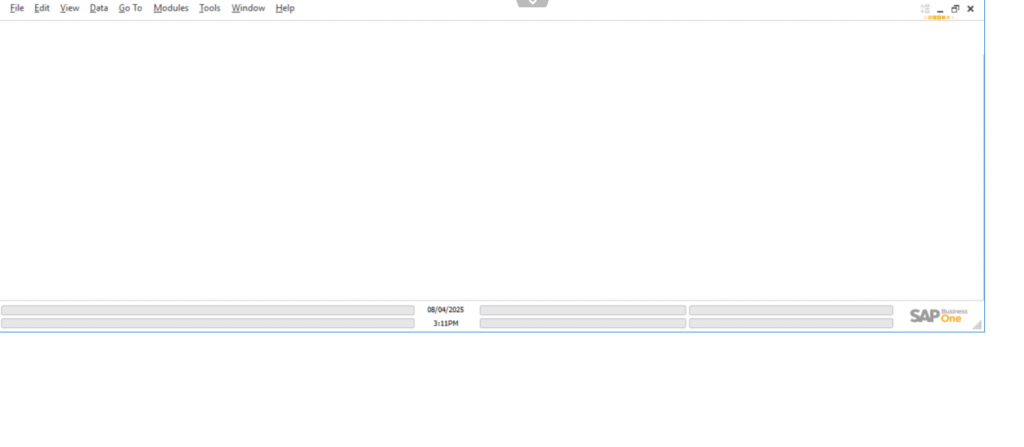
Task: Click the time 3:11PM in status bar
Action: tap(445, 323)
